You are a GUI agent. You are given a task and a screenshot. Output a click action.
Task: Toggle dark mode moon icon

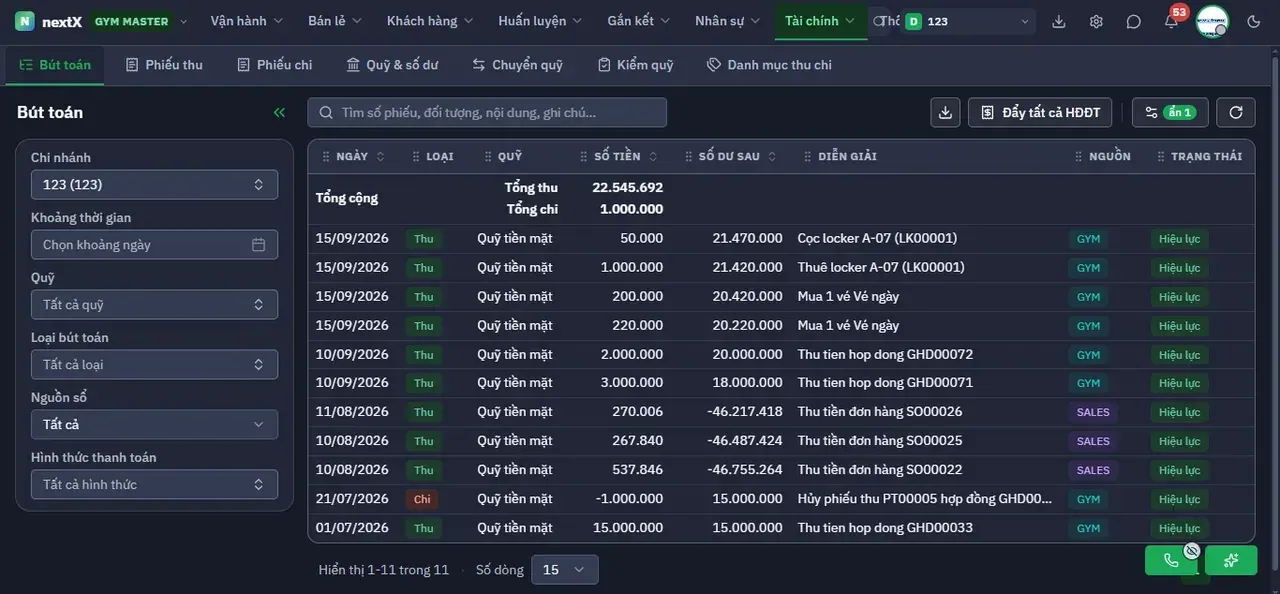tap(1254, 21)
